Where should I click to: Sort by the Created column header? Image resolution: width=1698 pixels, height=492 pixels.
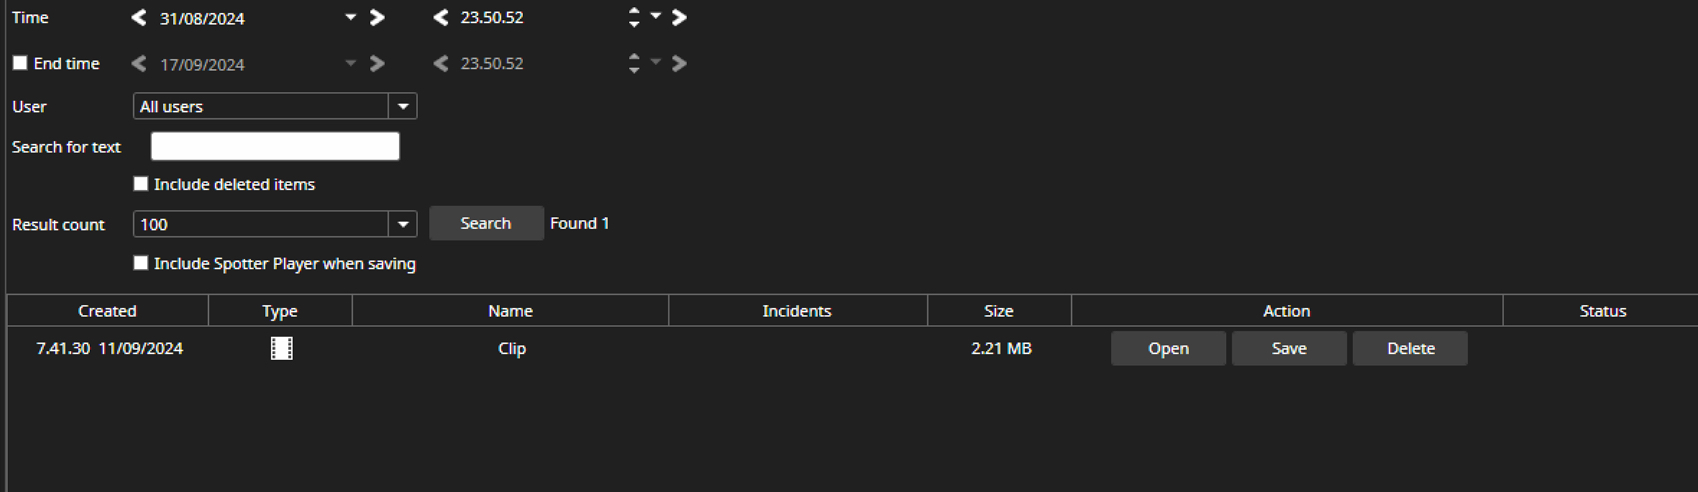[x=107, y=311]
